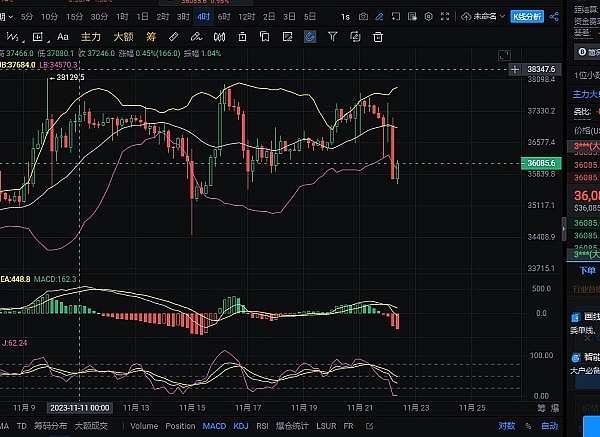Toggle the KDJ indicator
Viewport: 600px width, 437px height.
[241, 426]
